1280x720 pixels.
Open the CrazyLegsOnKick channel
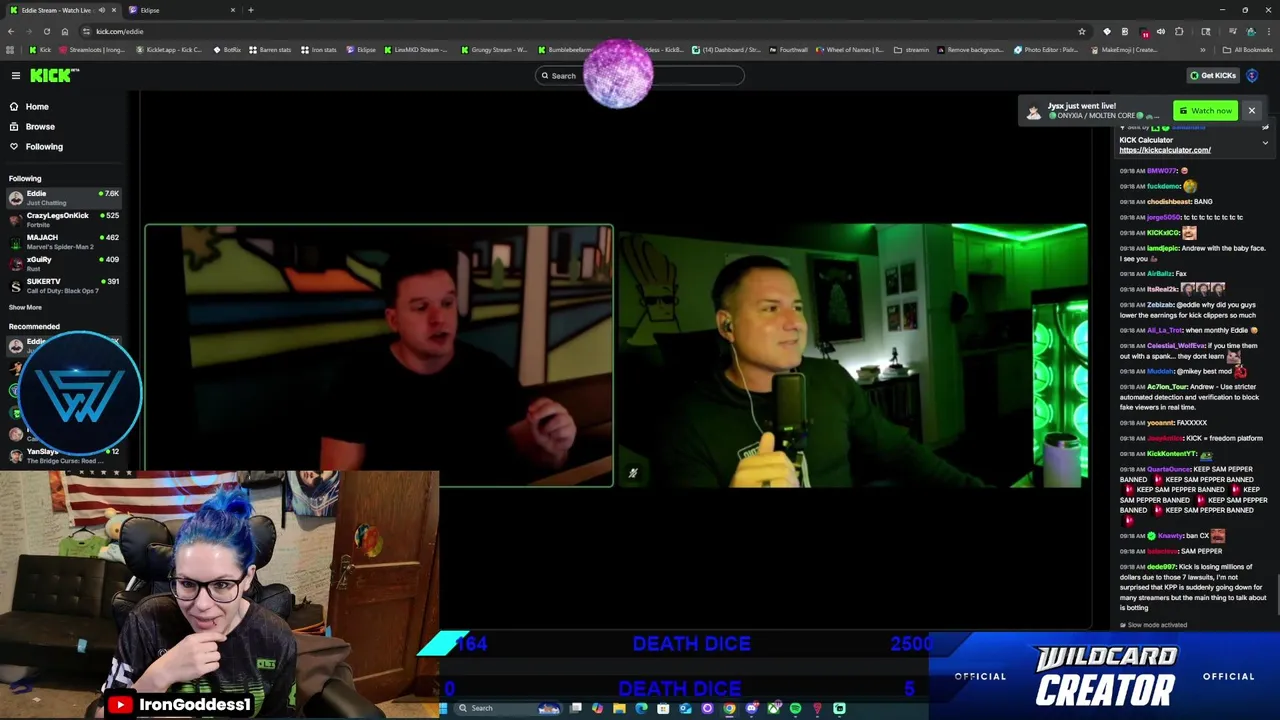click(x=64, y=219)
